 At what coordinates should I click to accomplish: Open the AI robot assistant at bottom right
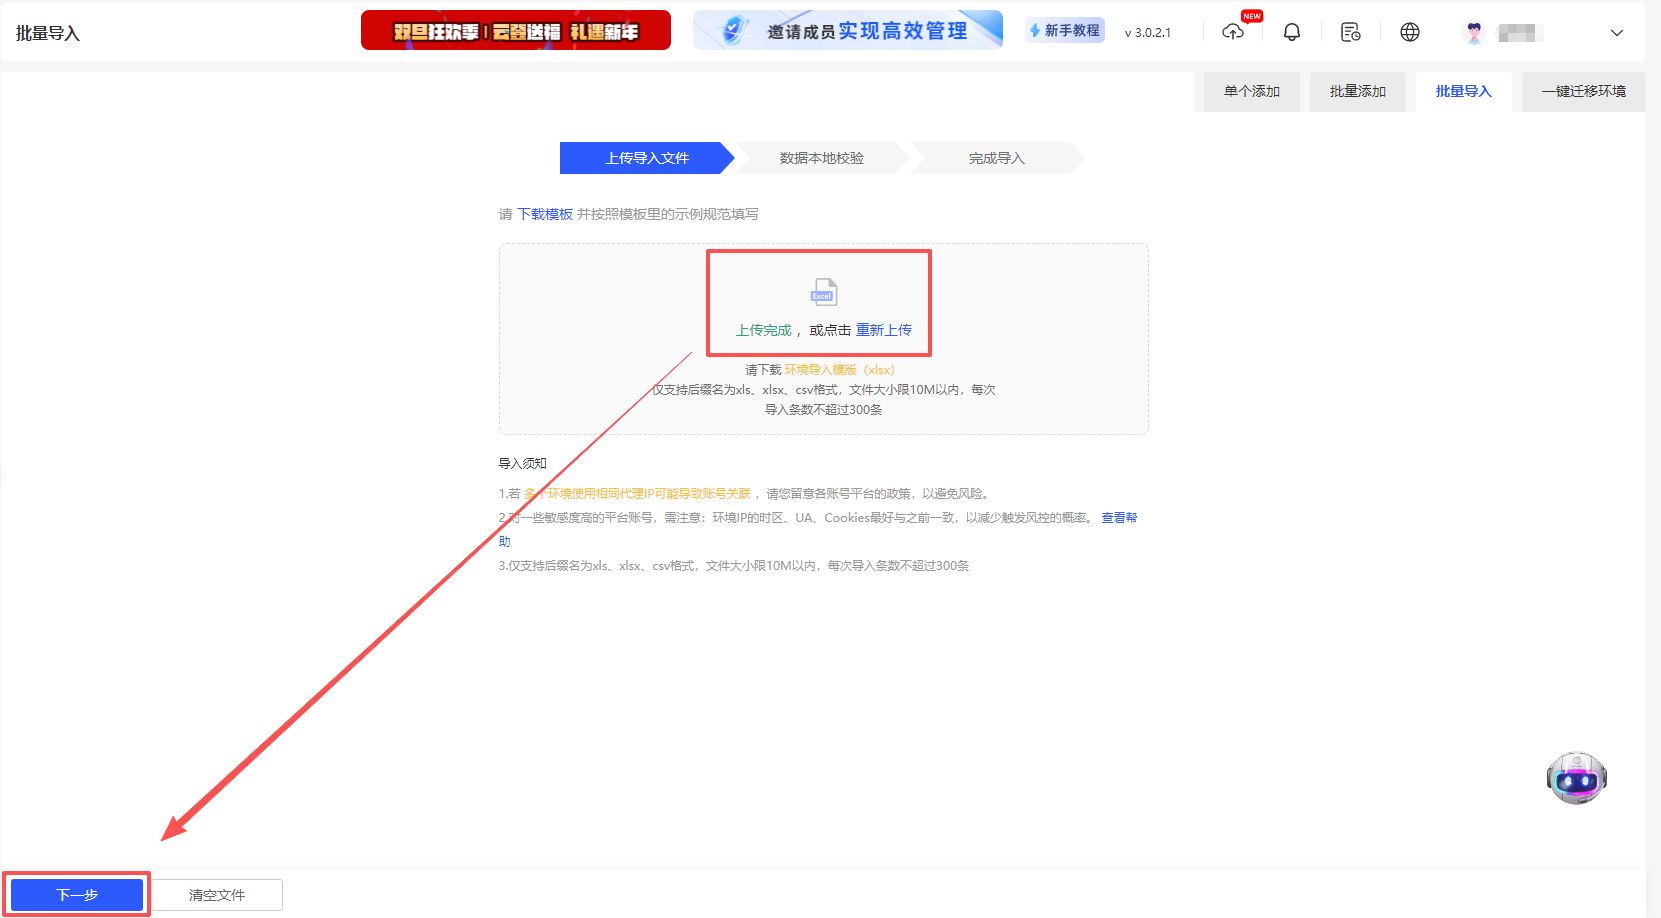coord(1577,778)
